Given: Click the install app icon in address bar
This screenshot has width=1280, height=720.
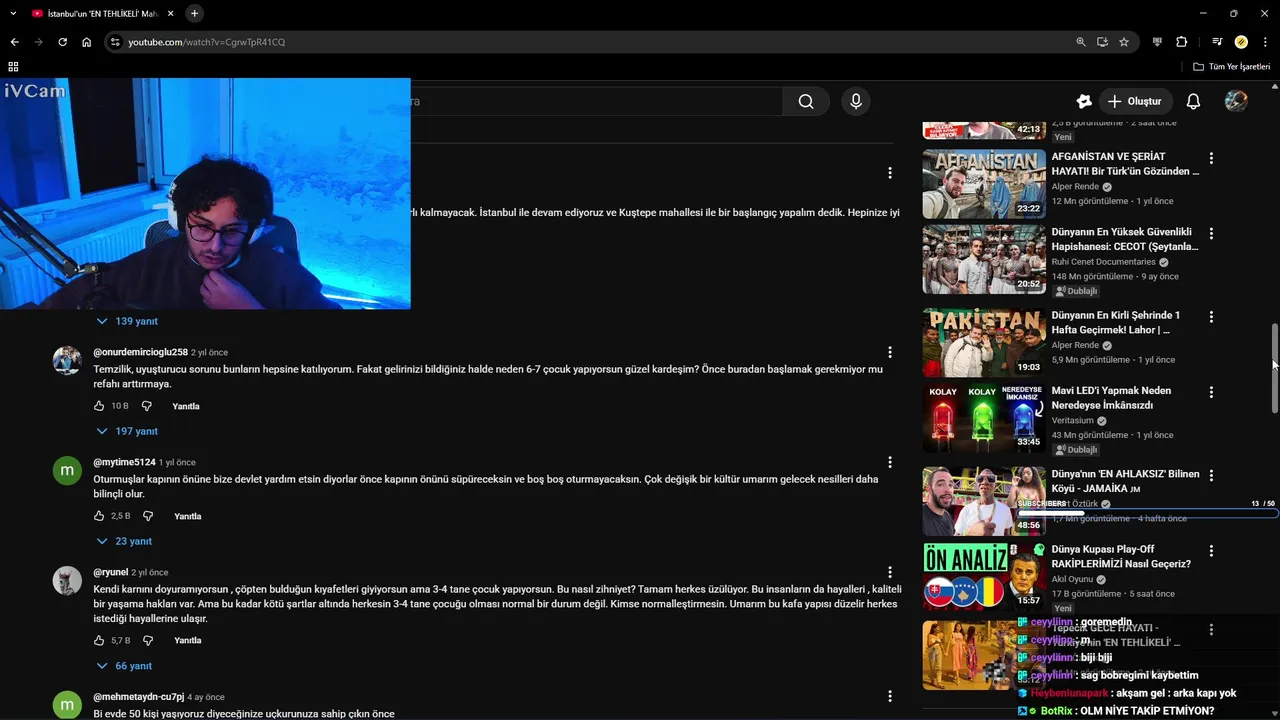Looking at the screenshot, I should point(1102,42).
